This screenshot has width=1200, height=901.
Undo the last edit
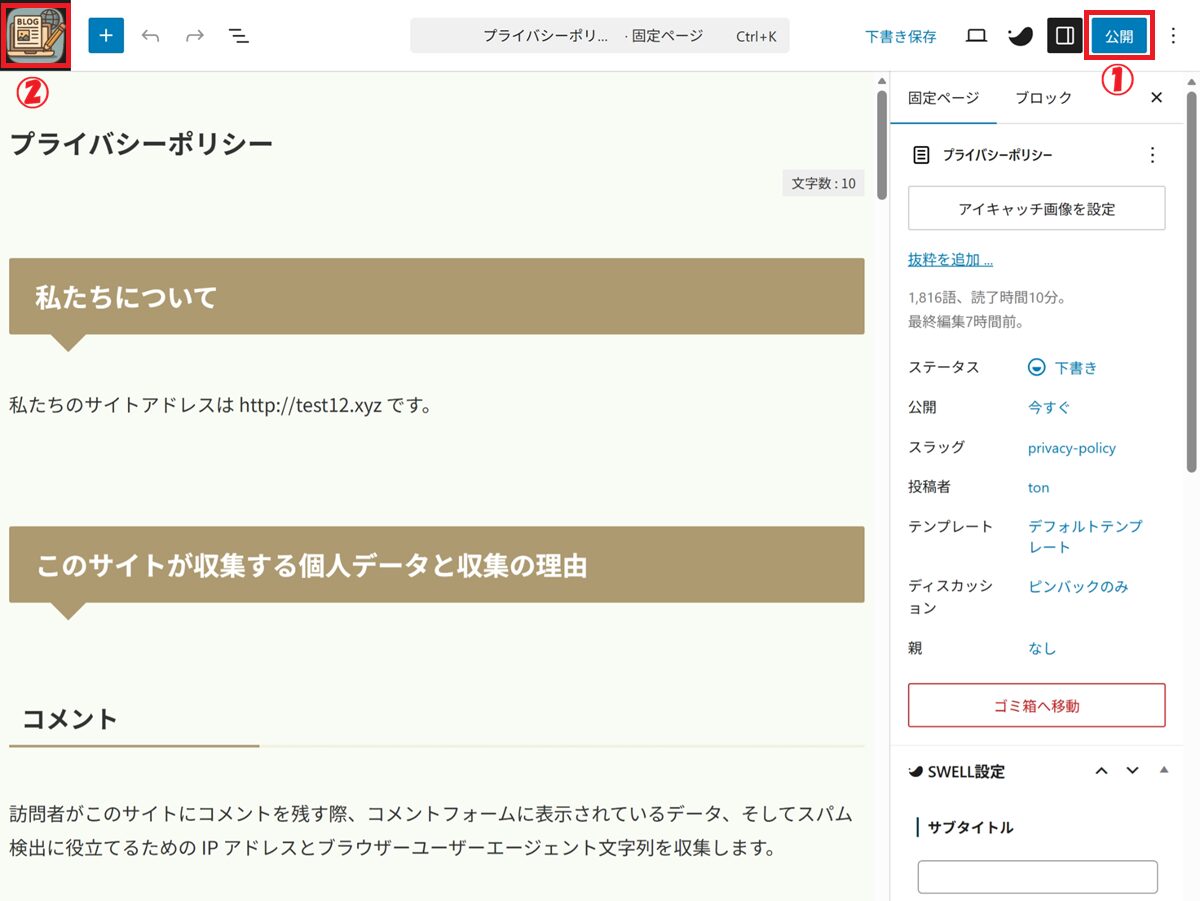point(151,36)
